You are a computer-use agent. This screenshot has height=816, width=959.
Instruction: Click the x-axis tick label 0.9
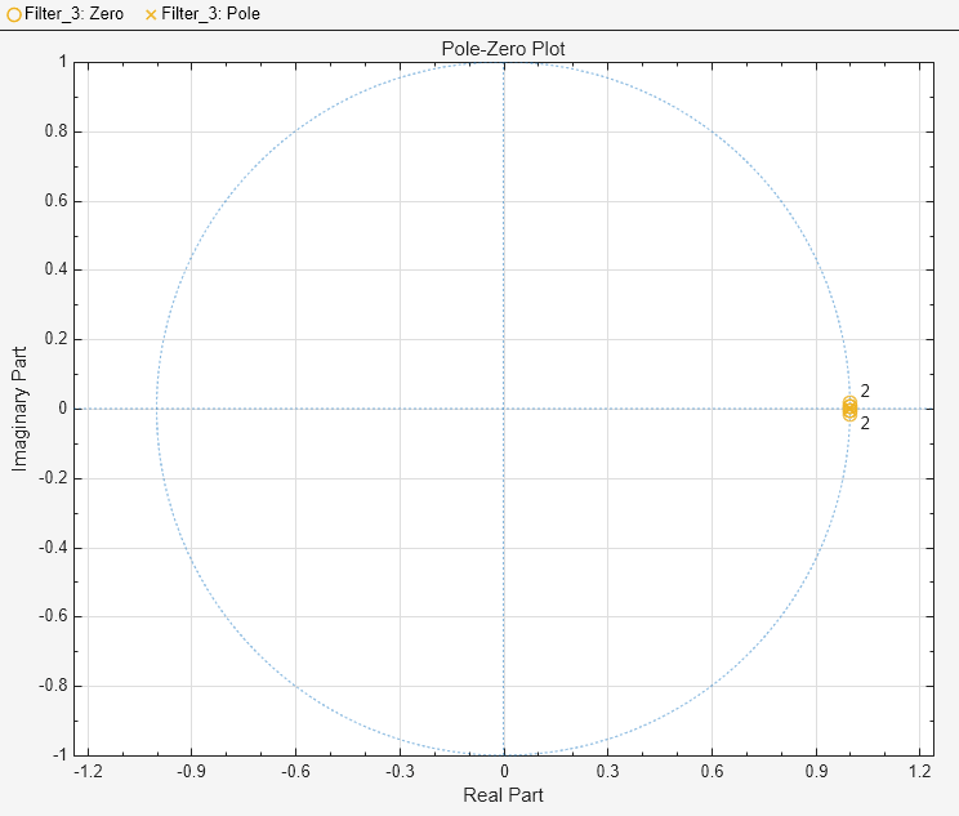pos(816,771)
